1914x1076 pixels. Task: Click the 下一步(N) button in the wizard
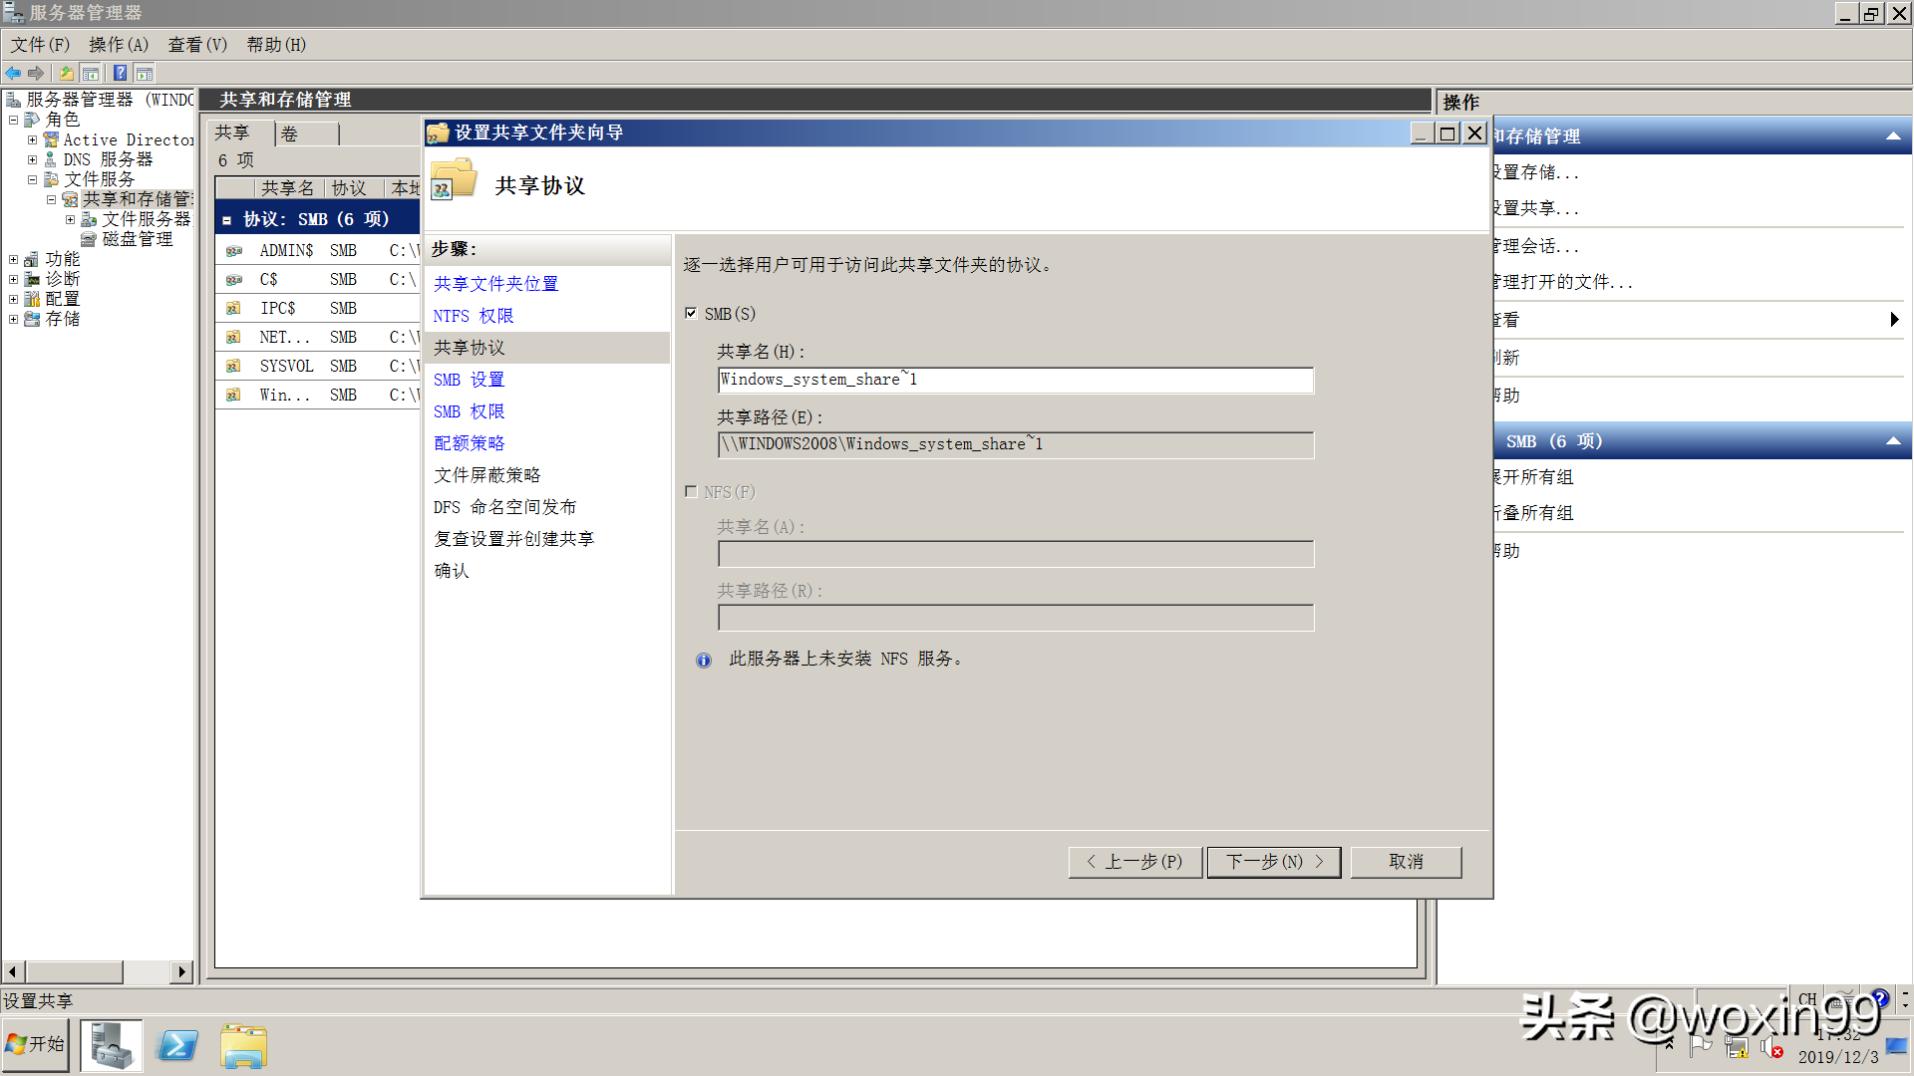click(x=1273, y=861)
